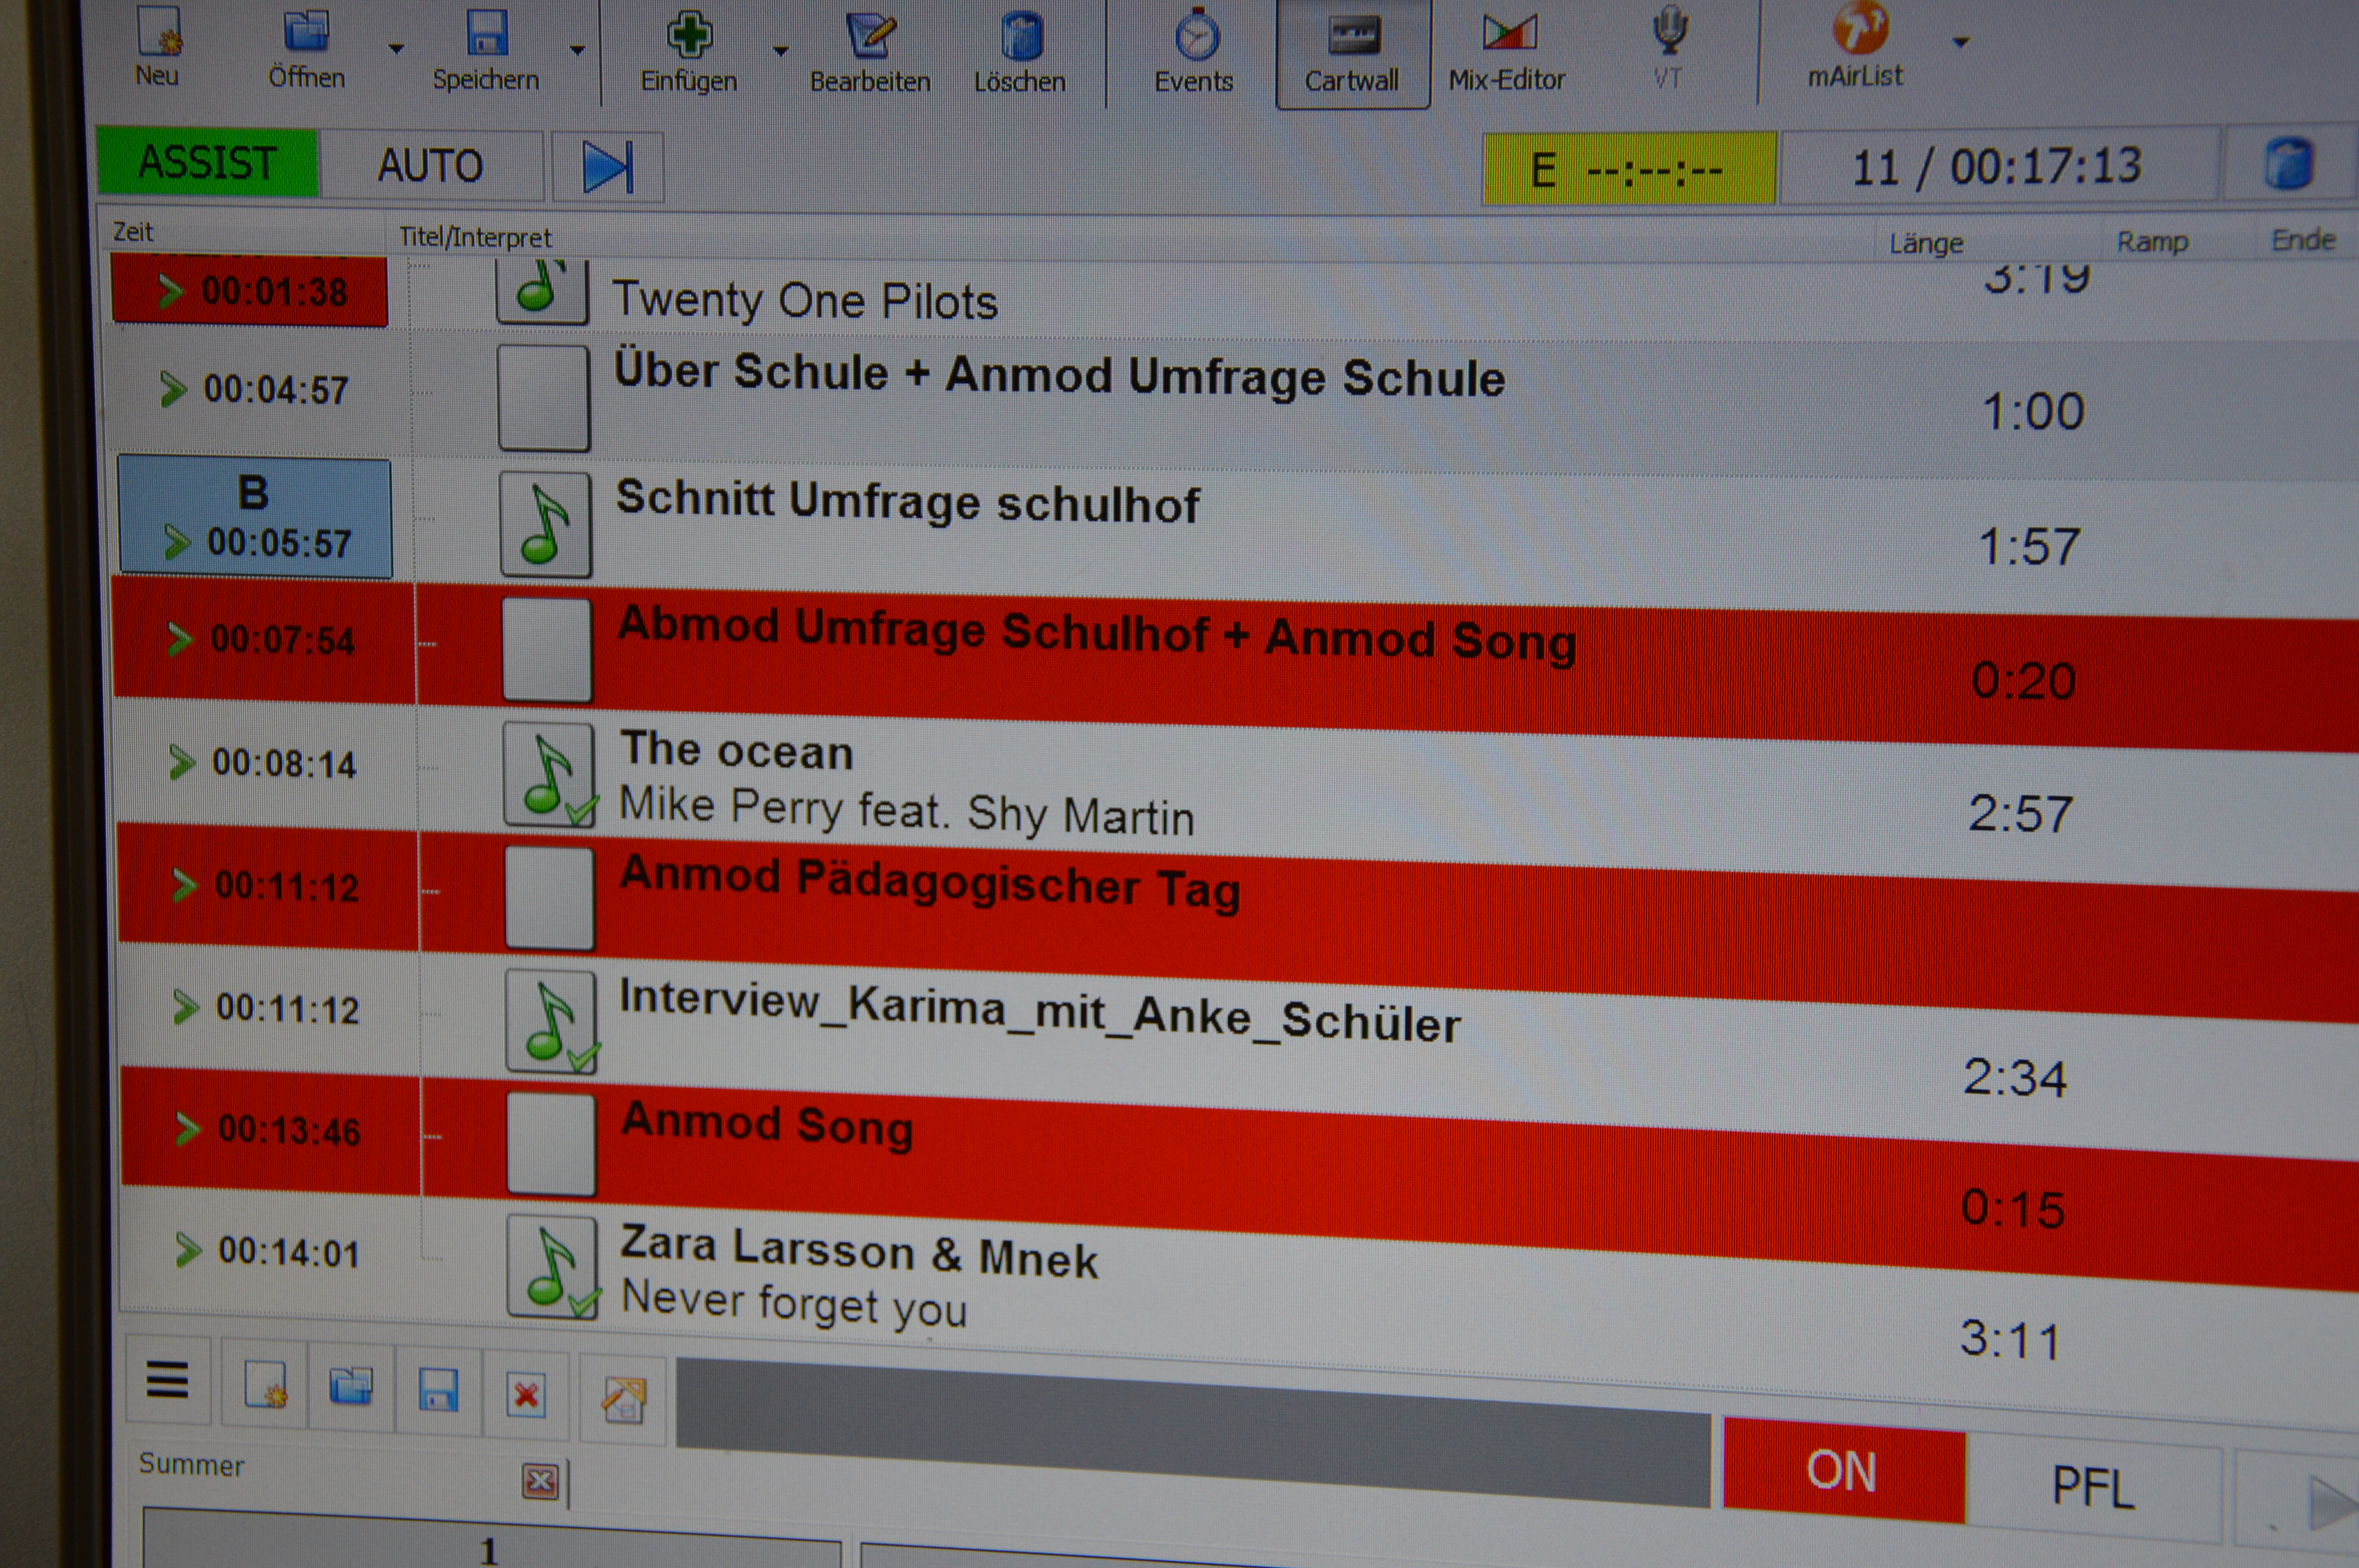Click music note icon of Schnitt Umfrage schulhof

click(546, 524)
